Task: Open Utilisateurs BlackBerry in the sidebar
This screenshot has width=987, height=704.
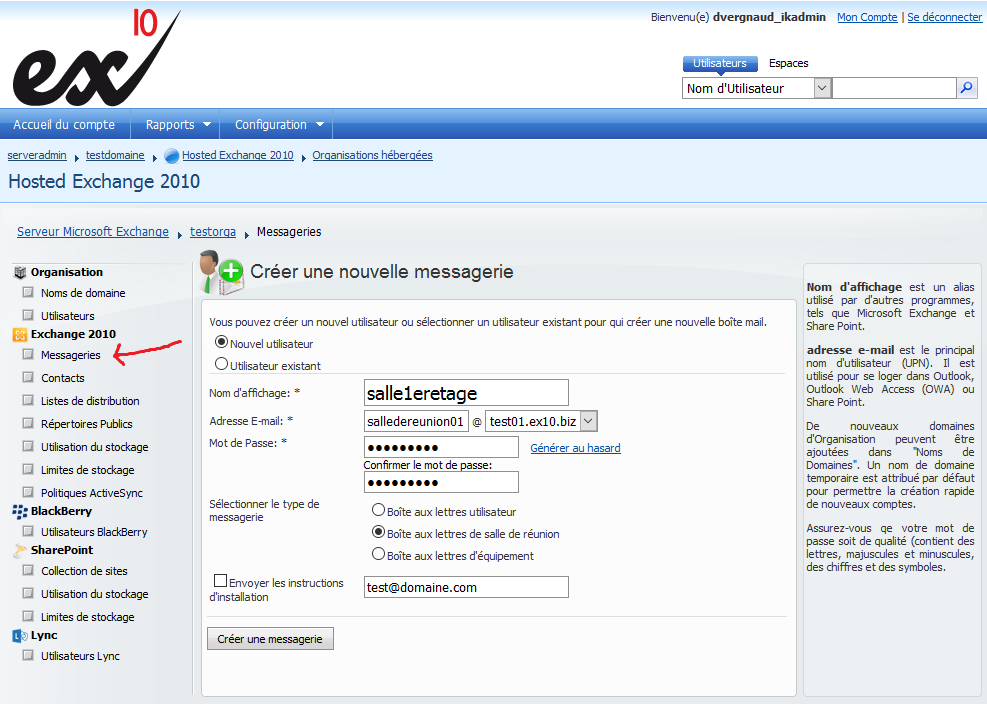Action: click(x=94, y=532)
